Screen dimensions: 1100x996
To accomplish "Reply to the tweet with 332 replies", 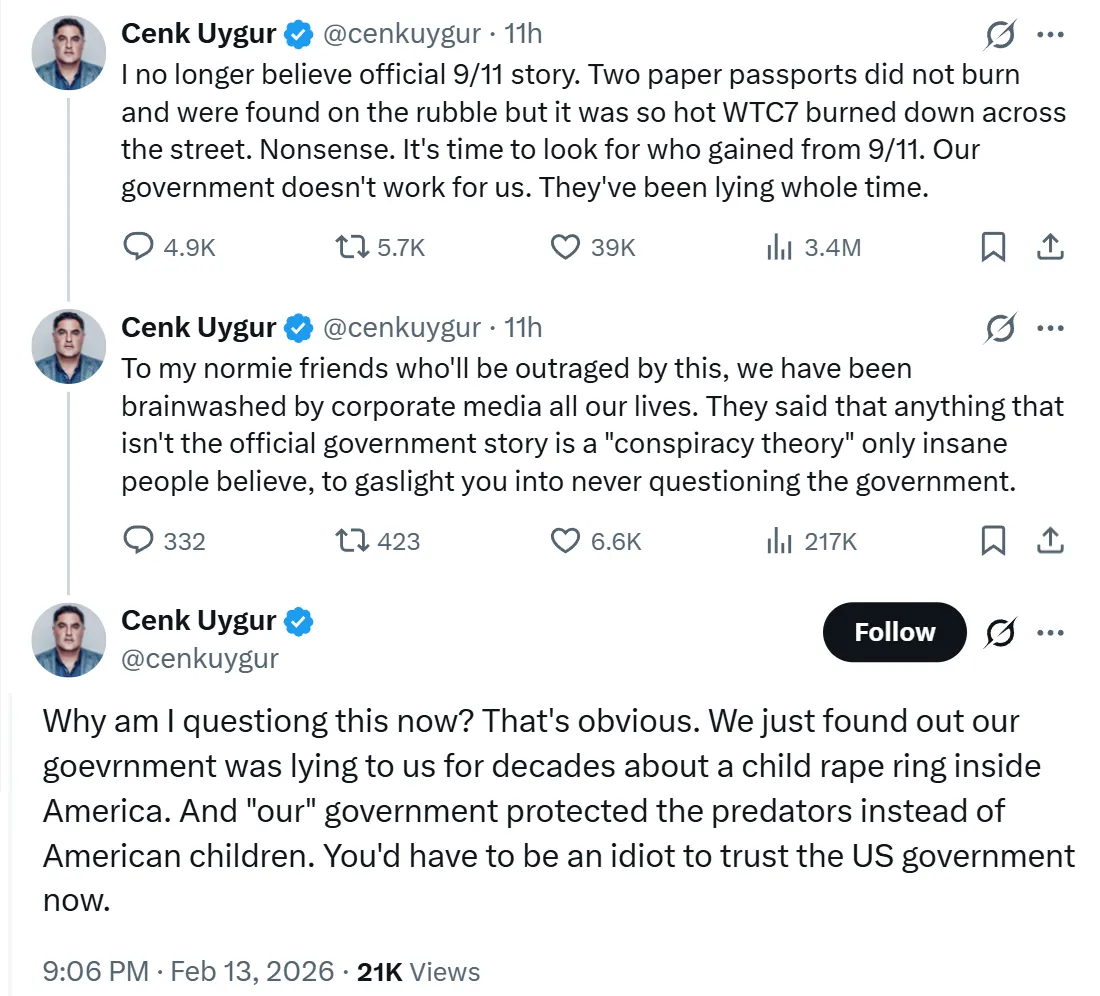I will (x=138, y=541).
